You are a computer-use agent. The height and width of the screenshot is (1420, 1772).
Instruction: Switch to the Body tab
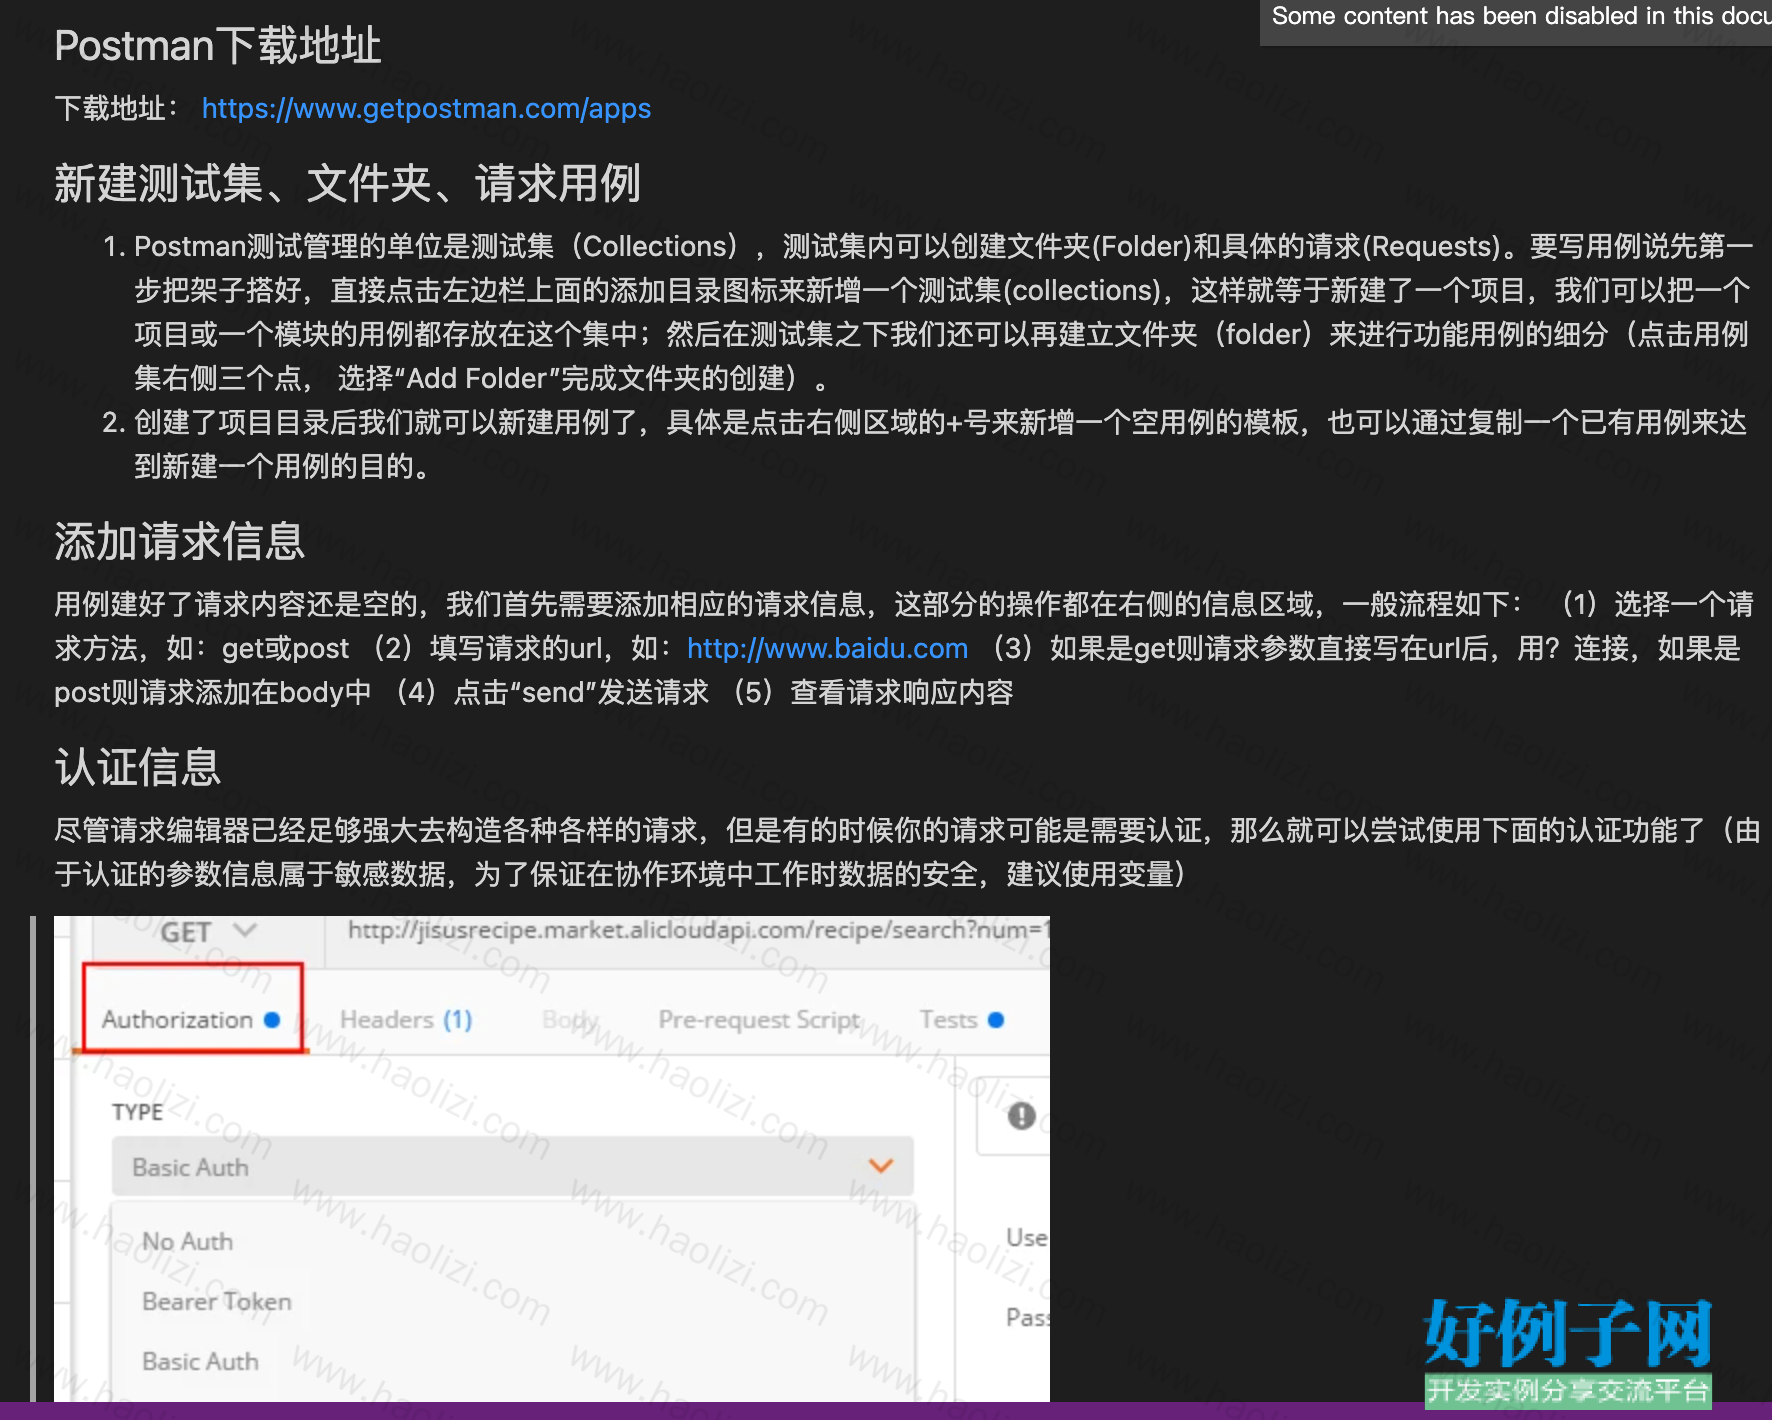[x=570, y=1019]
